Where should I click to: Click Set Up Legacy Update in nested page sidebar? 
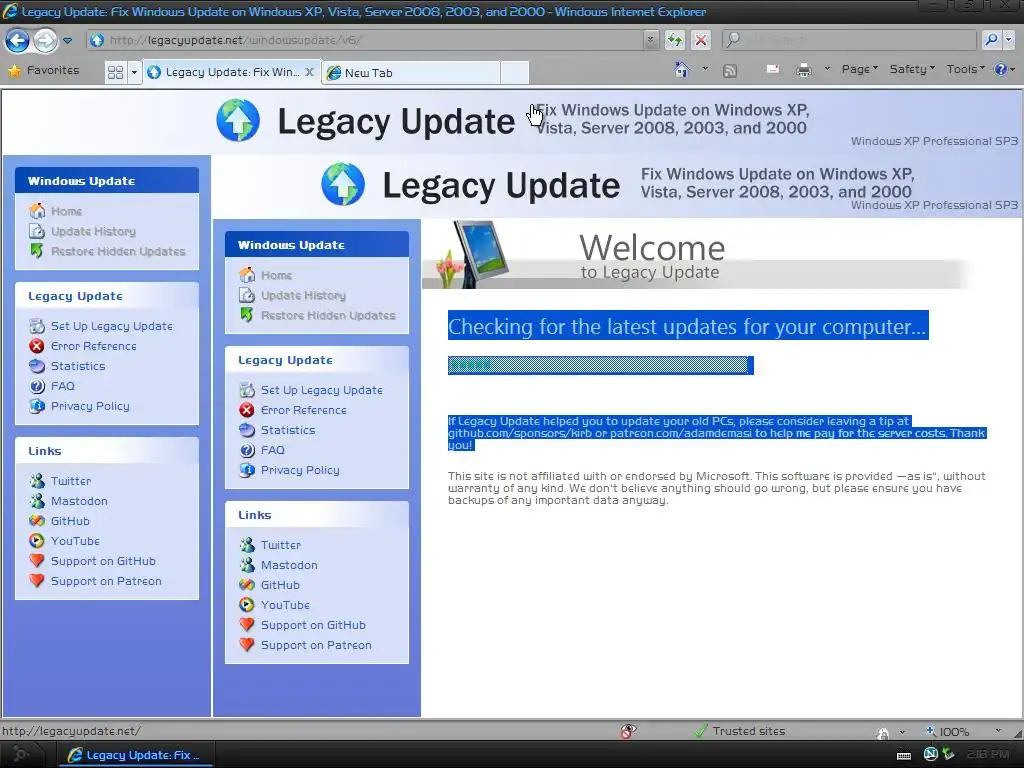(321, 390)
